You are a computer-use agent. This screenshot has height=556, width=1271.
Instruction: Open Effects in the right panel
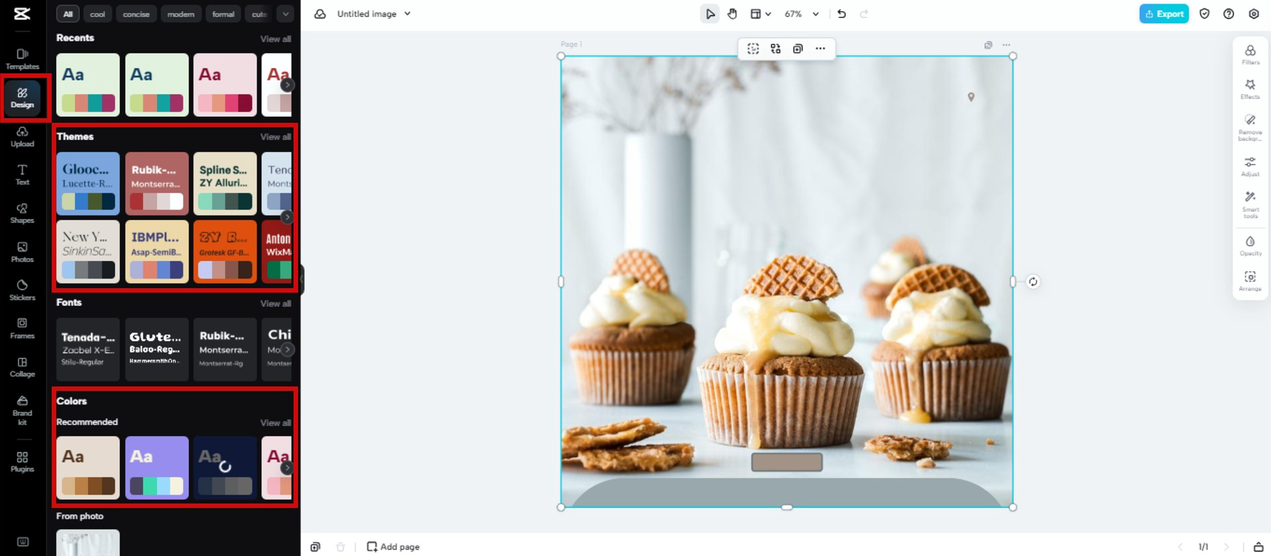tap(1250, 90)
